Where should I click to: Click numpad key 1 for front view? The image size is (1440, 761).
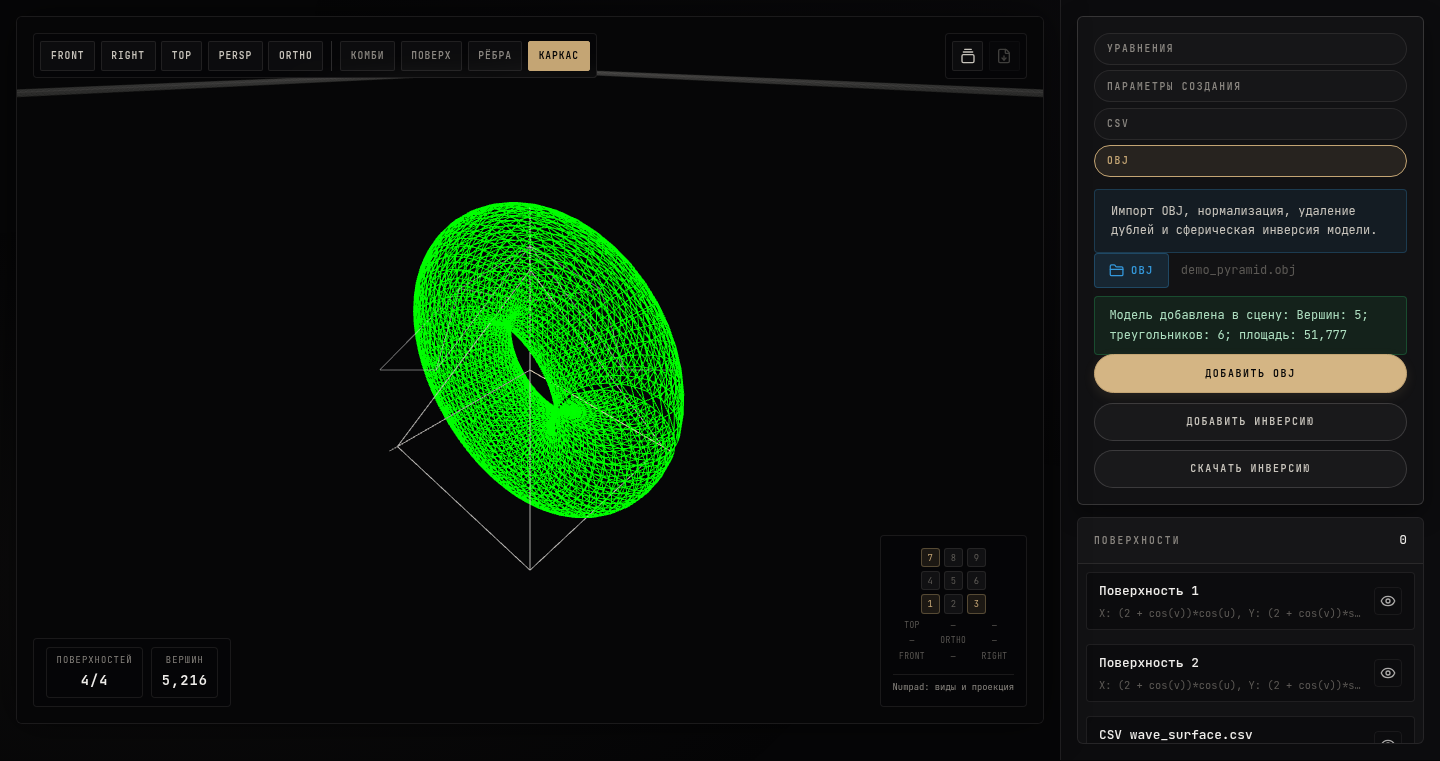click(930, 604)
